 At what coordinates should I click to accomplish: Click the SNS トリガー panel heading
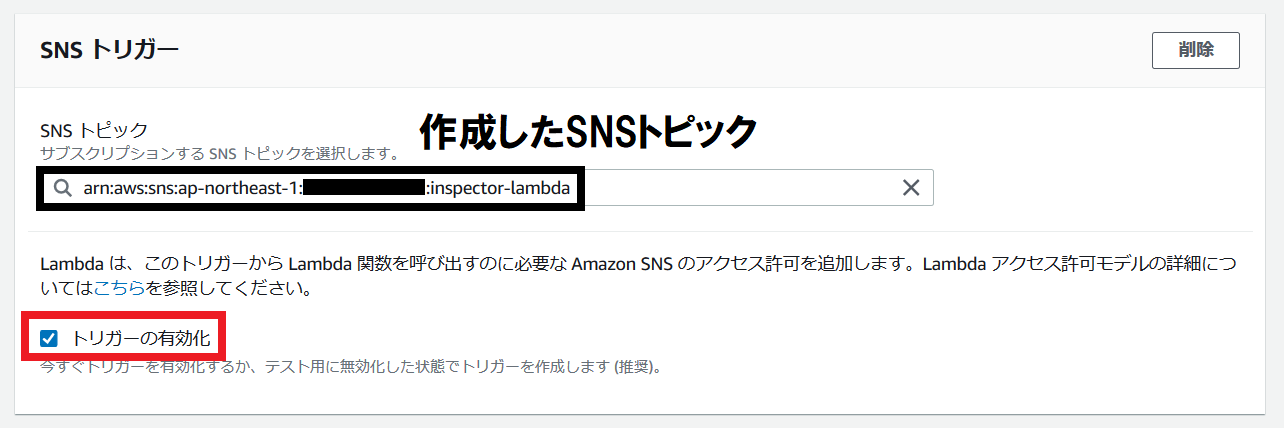(109, 51)
